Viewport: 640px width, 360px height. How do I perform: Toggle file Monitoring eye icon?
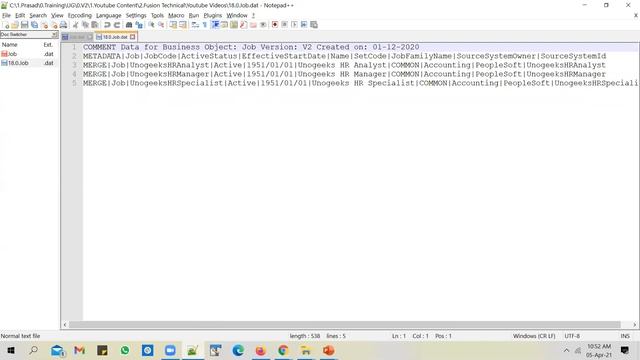[x=263, y=25]
